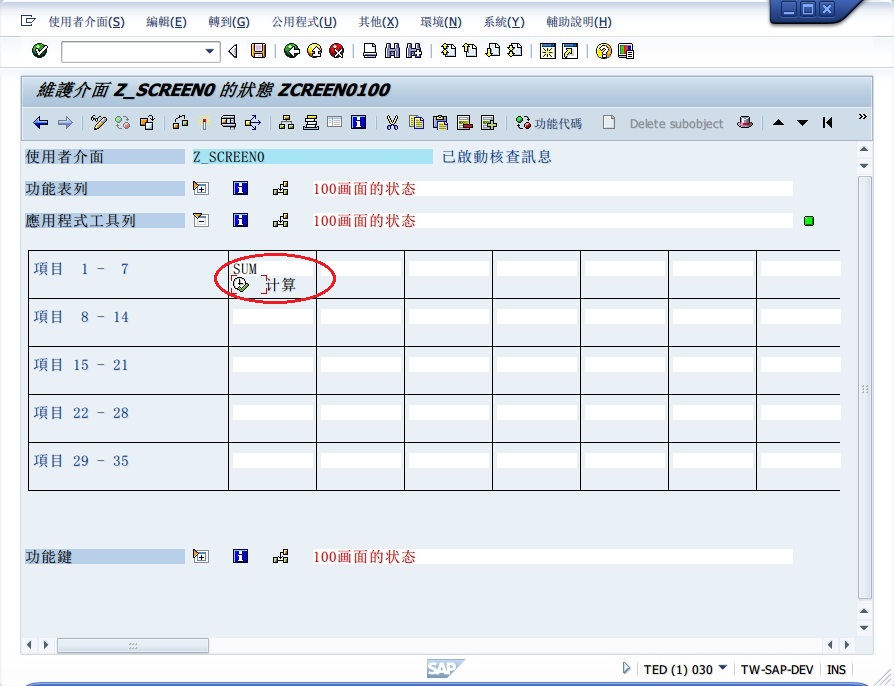
Task: Click the Cut scissors icon
Action: [x=392, y=123]
